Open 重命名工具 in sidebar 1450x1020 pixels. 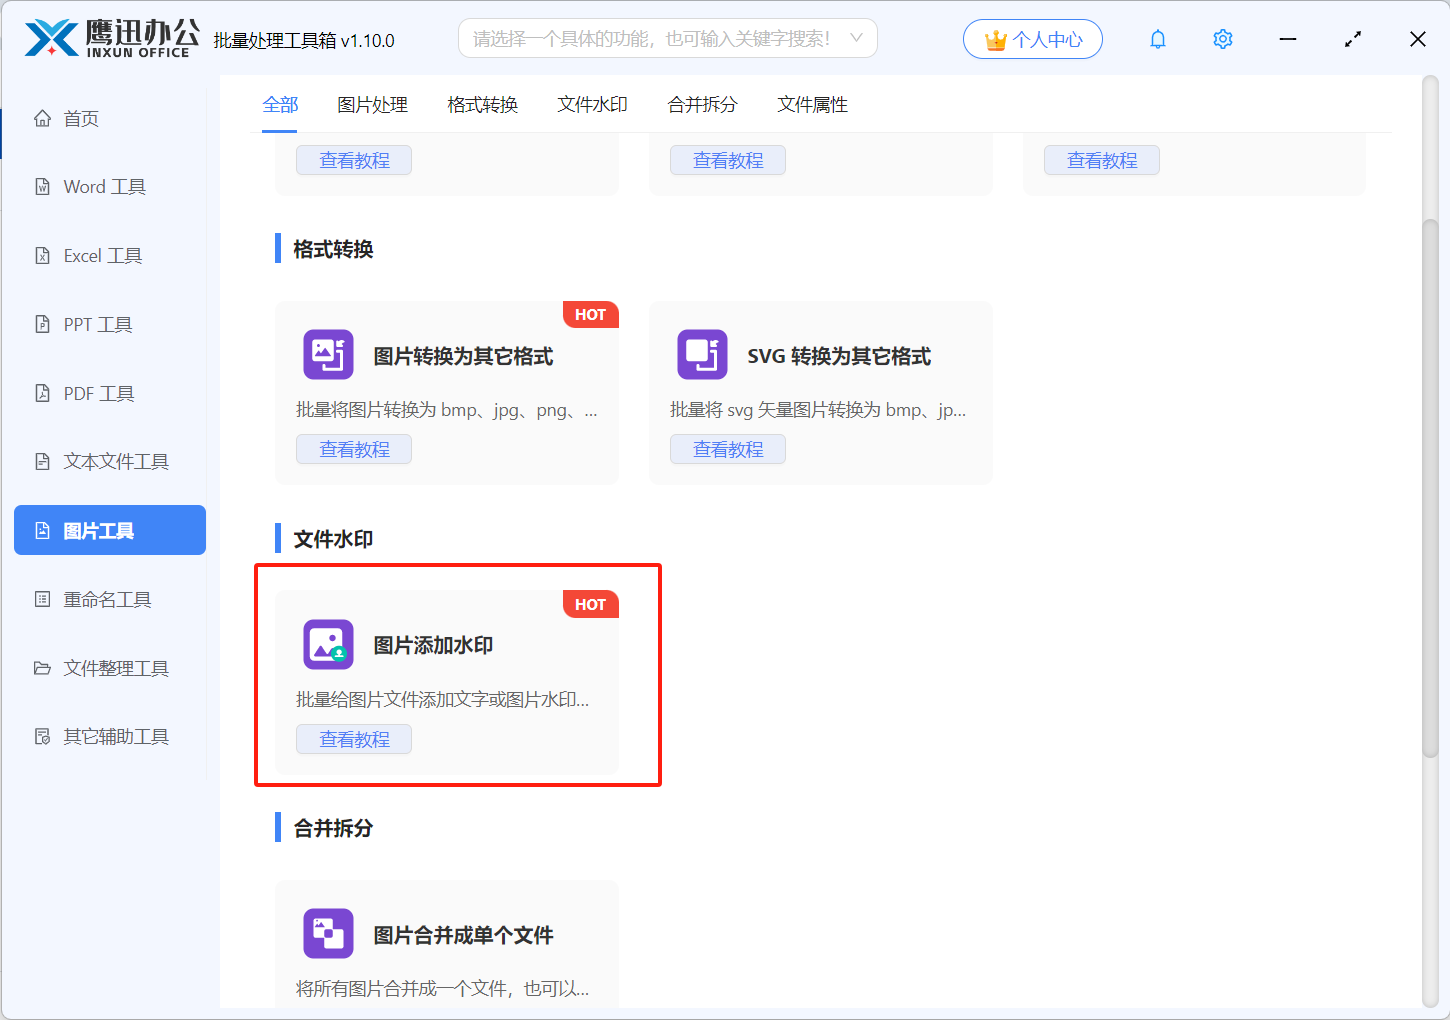(110, 600)
